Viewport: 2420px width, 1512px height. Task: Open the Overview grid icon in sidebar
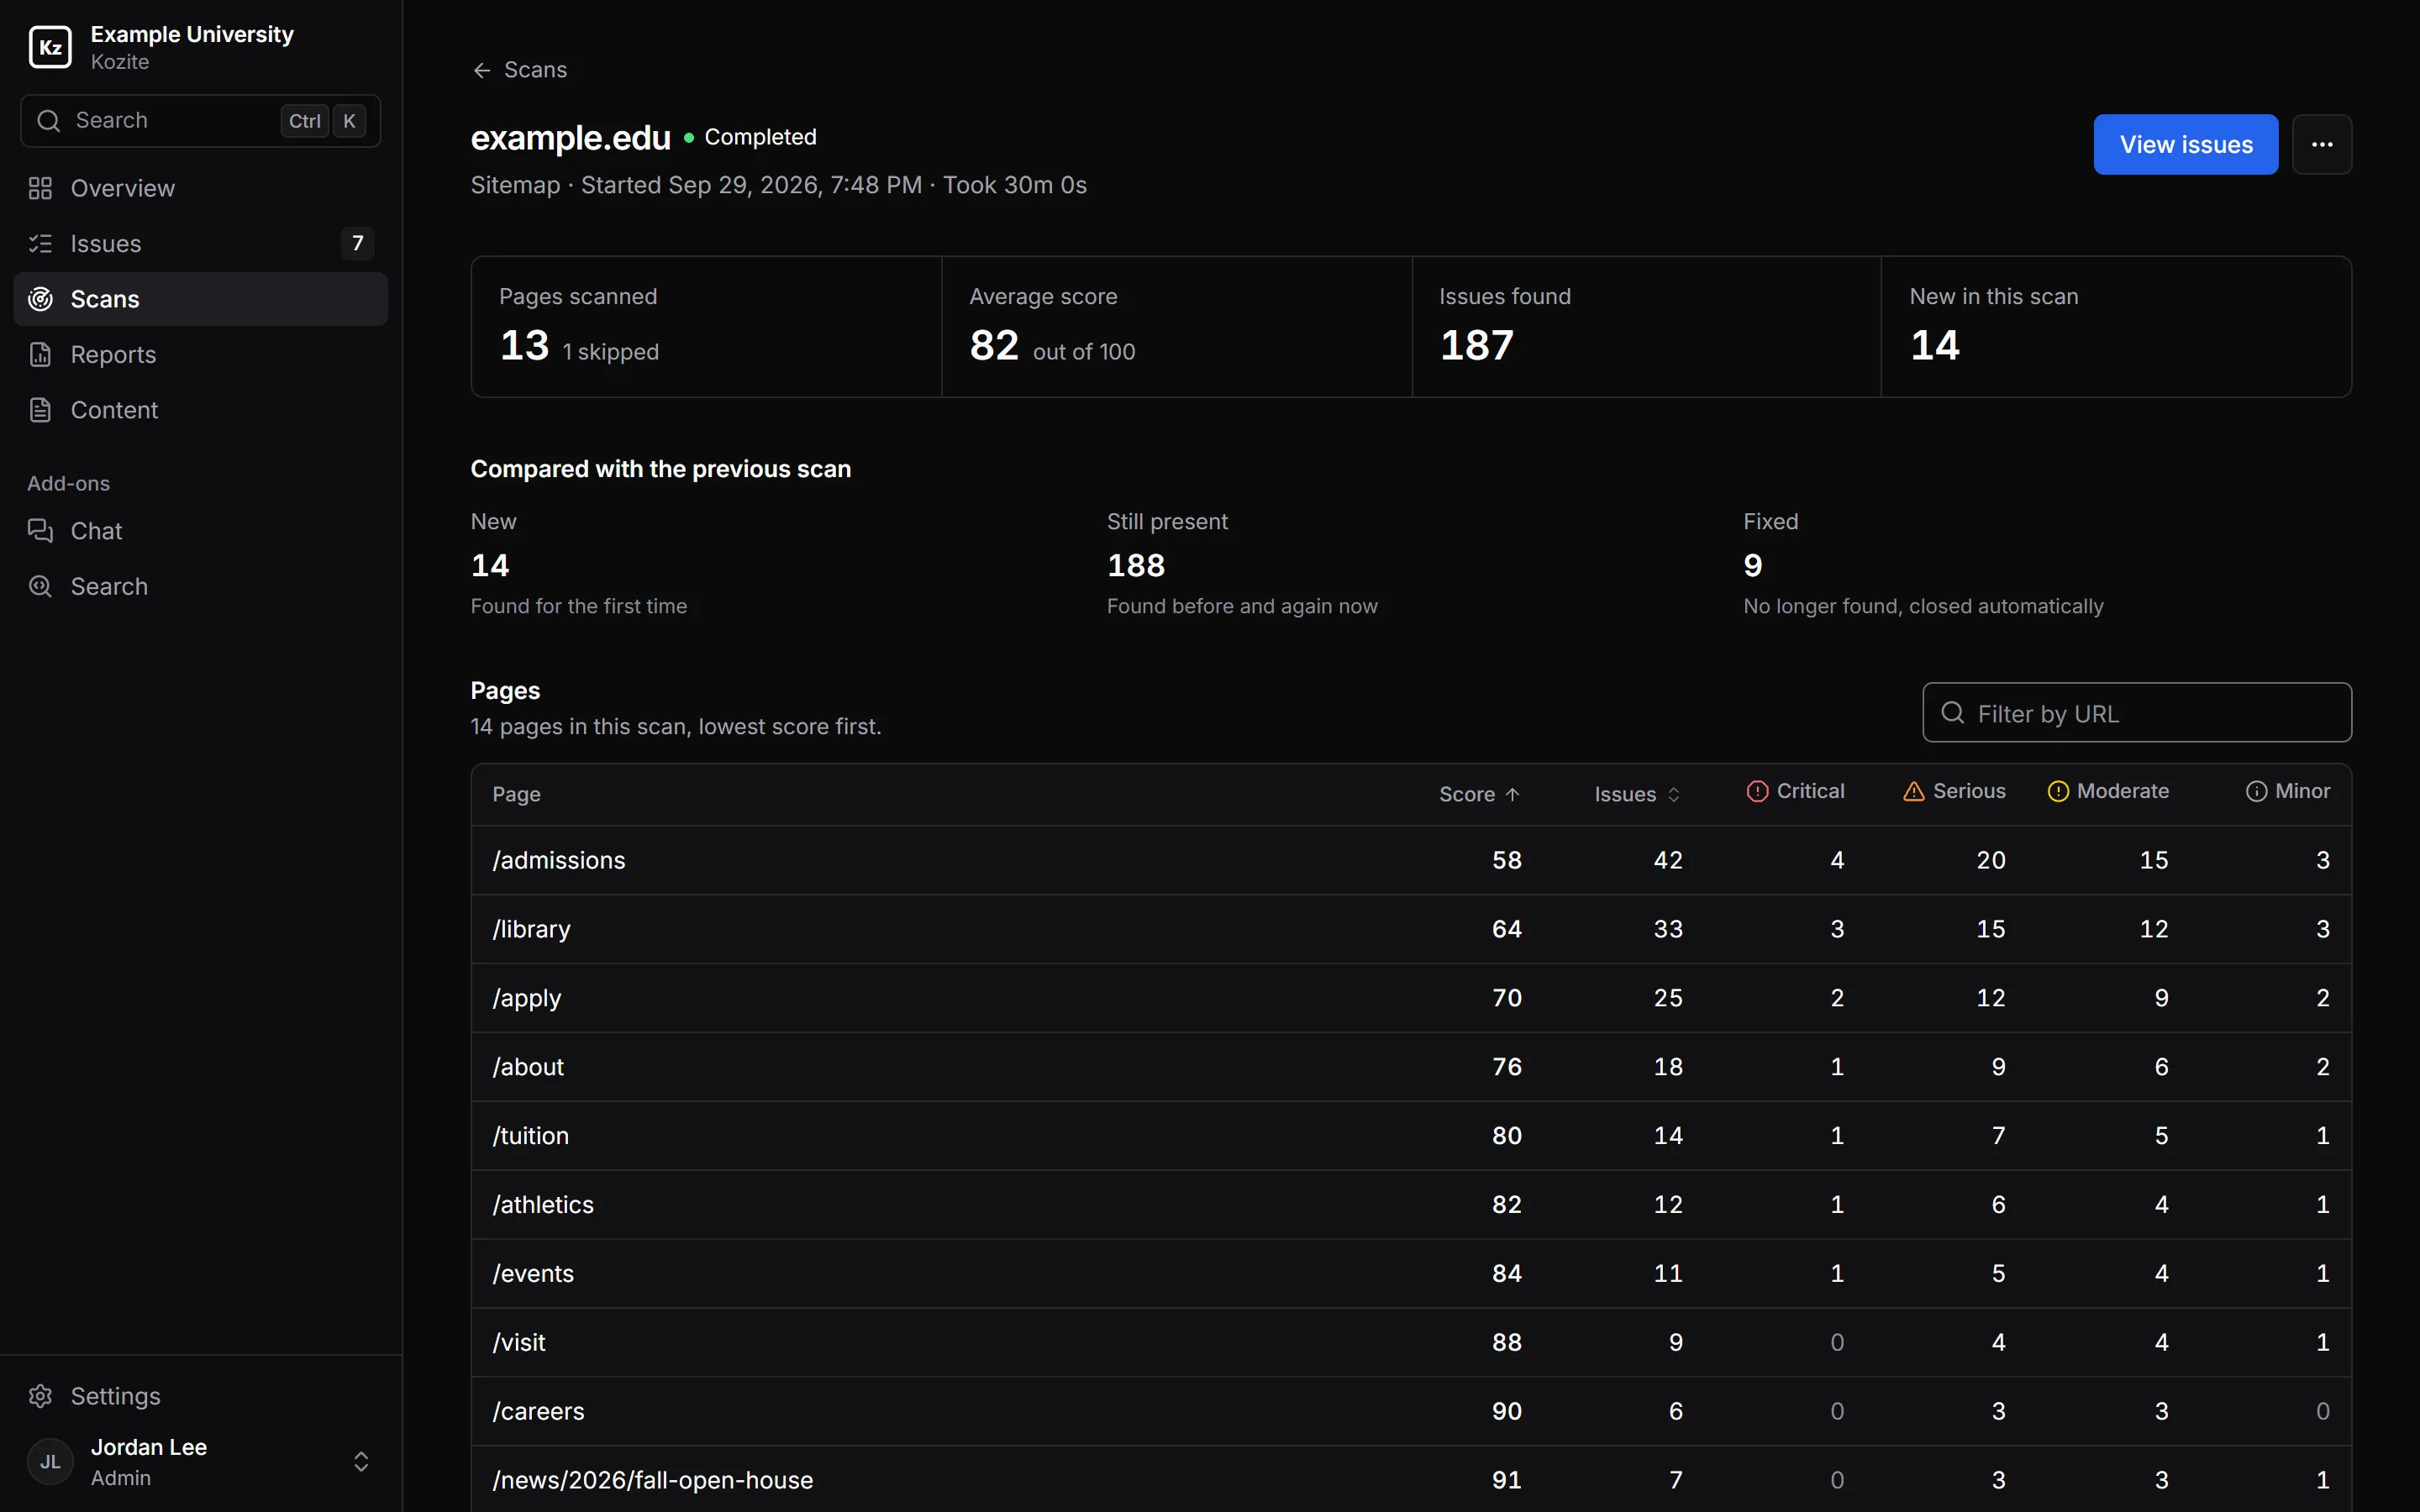point(40,188)
